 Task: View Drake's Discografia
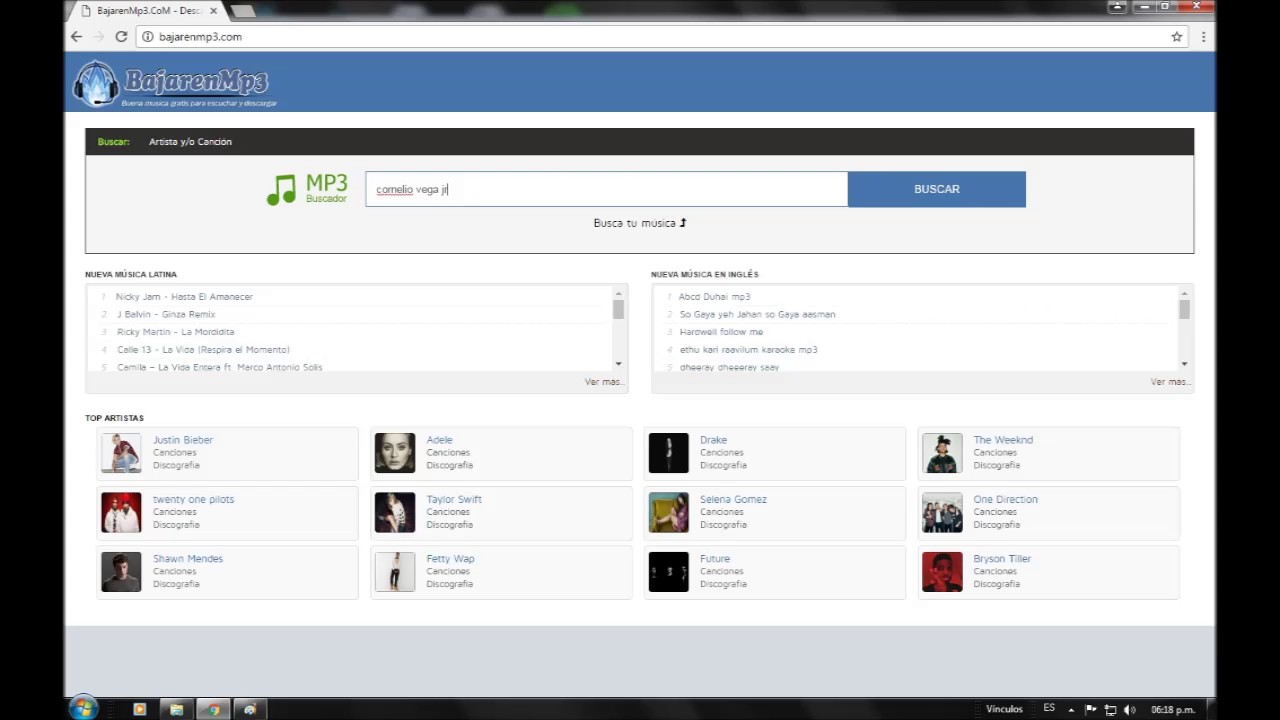pyautogui.click(x=723, y=465)
